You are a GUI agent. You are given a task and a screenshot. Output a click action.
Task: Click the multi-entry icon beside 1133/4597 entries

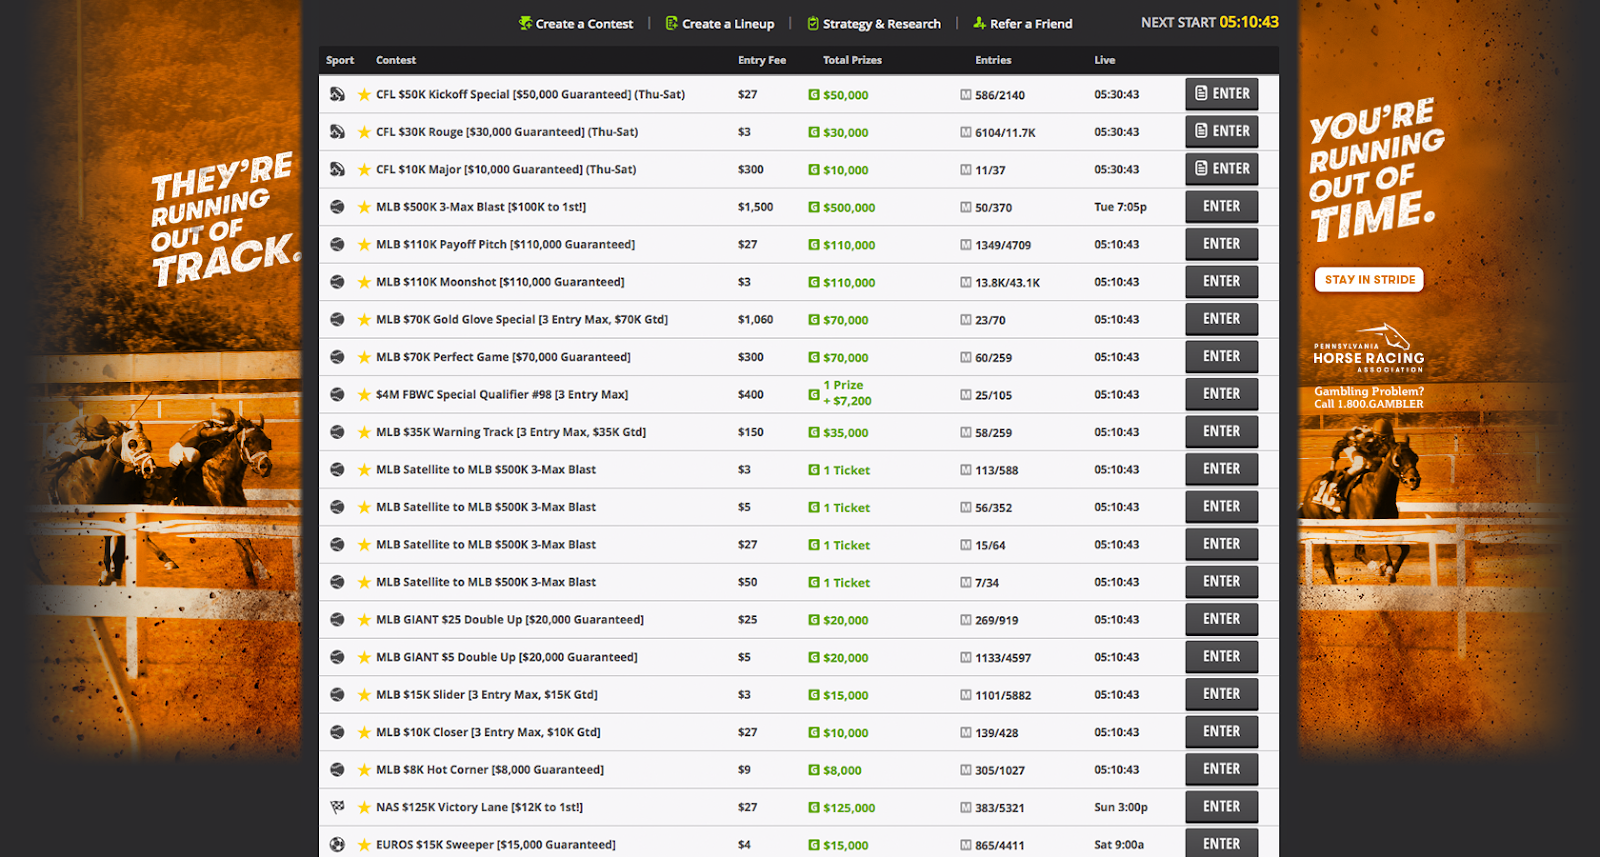(x=966, y=657)
